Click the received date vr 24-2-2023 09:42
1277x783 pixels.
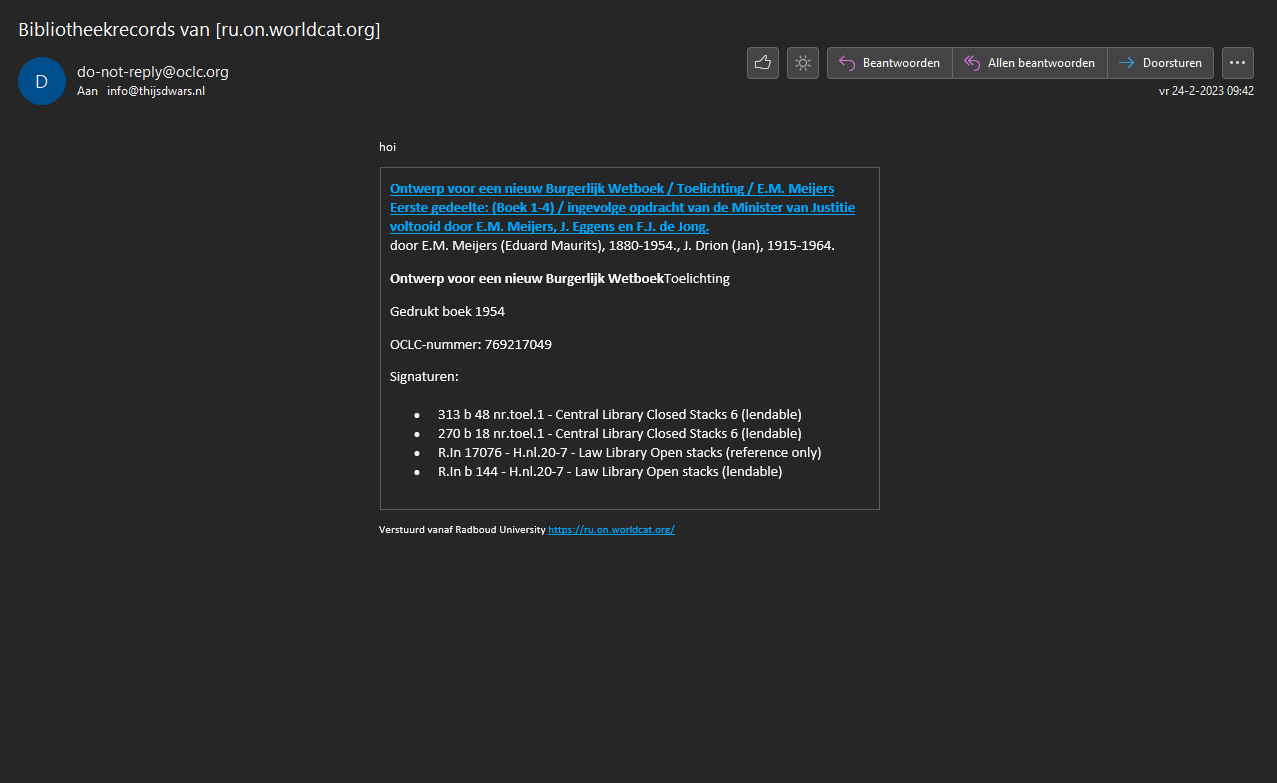click(1206, 91)
